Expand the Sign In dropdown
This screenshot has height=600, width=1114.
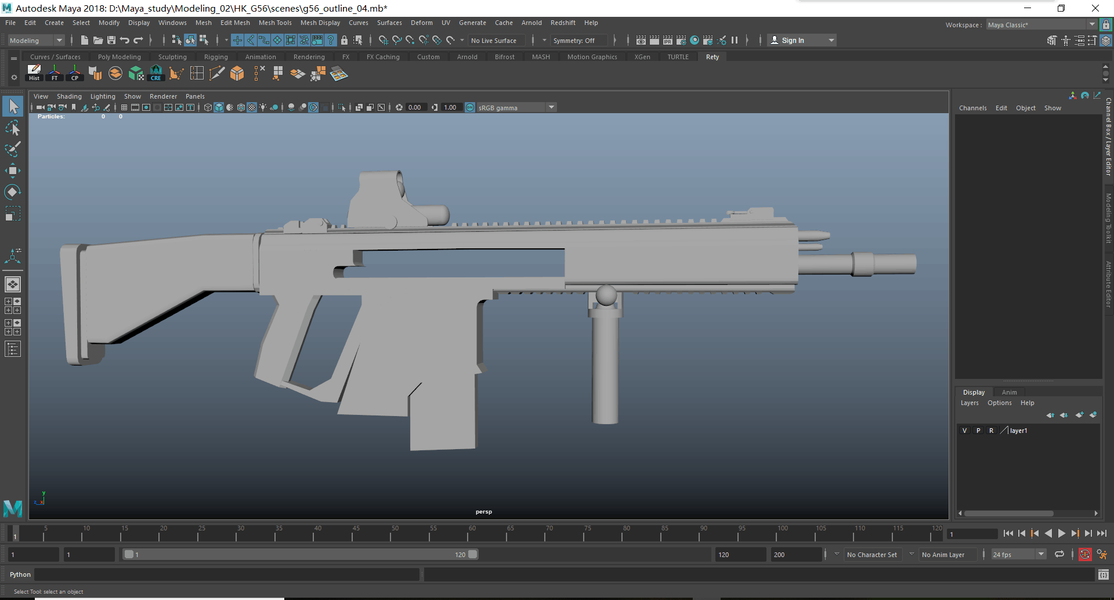click(831, 40)
